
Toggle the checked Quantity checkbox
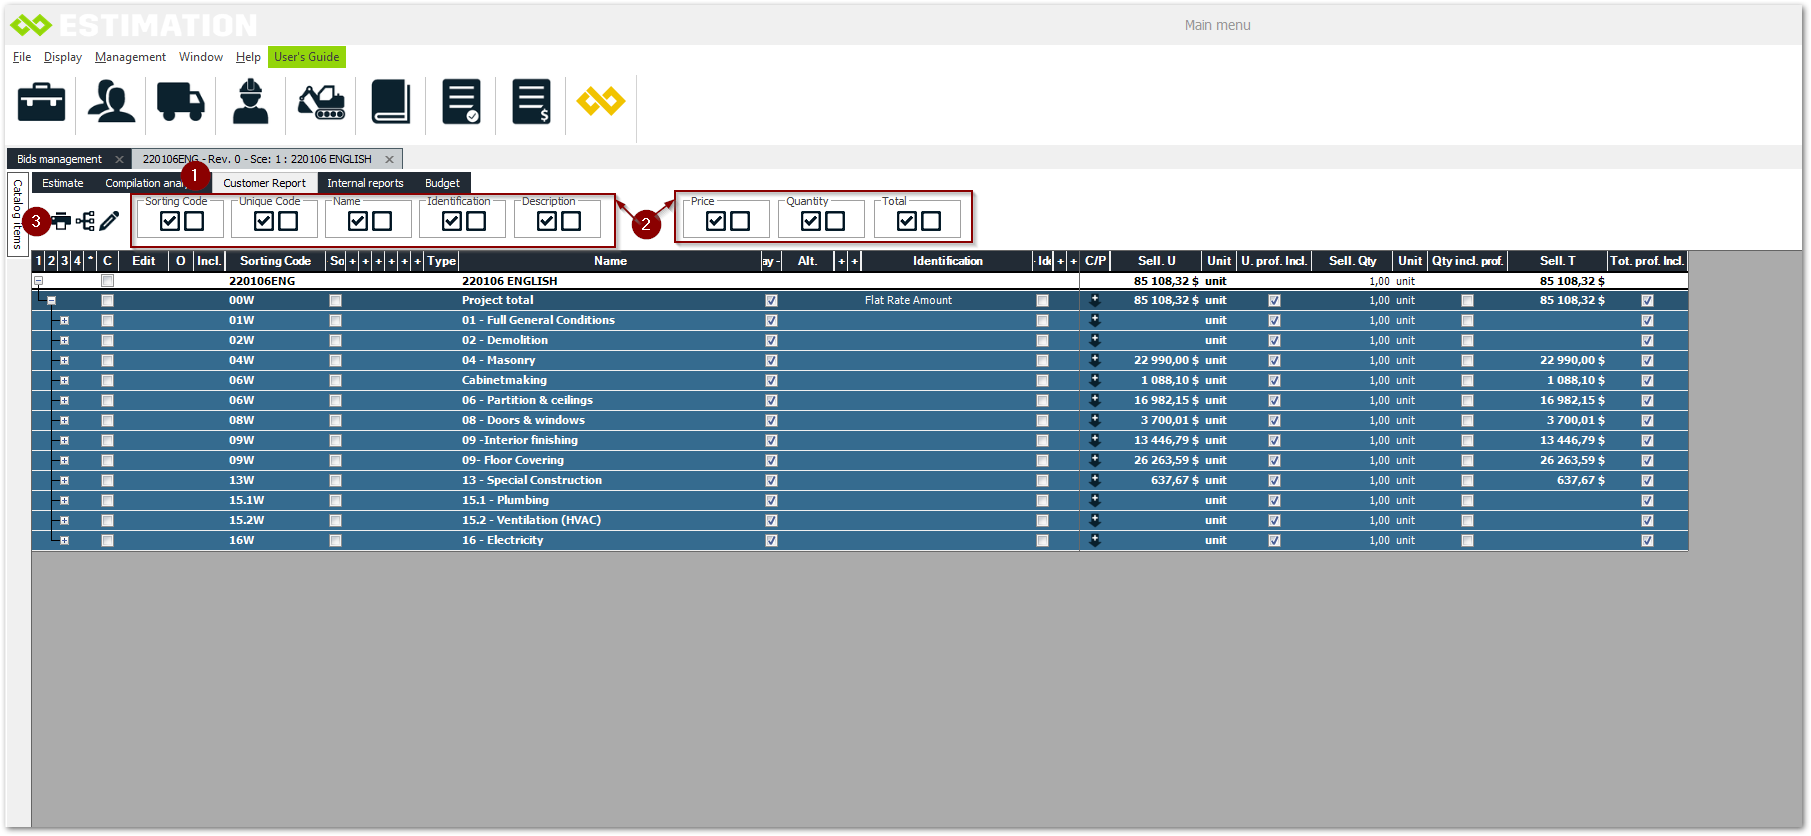pos(811,221)
